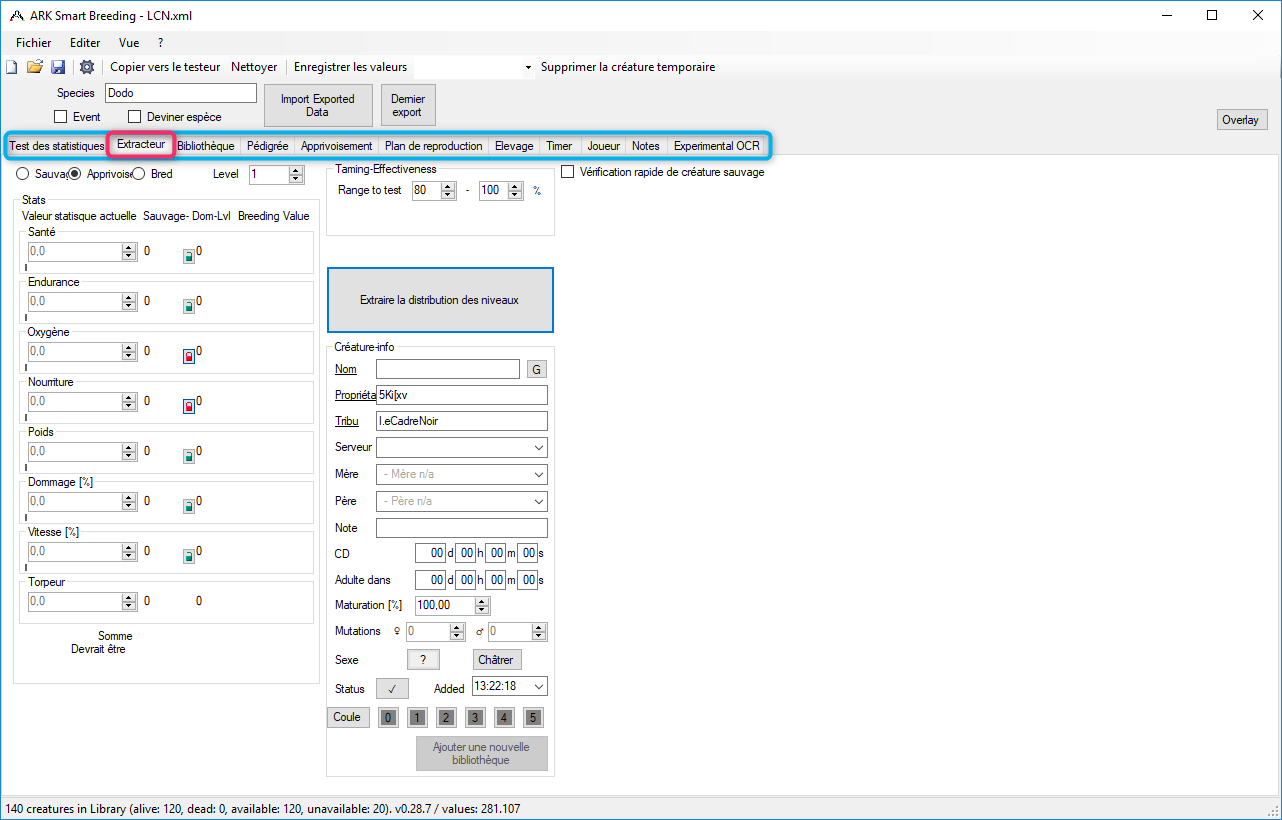
Task: Click color region swatch 0
Action: click(x=388, y=717)
